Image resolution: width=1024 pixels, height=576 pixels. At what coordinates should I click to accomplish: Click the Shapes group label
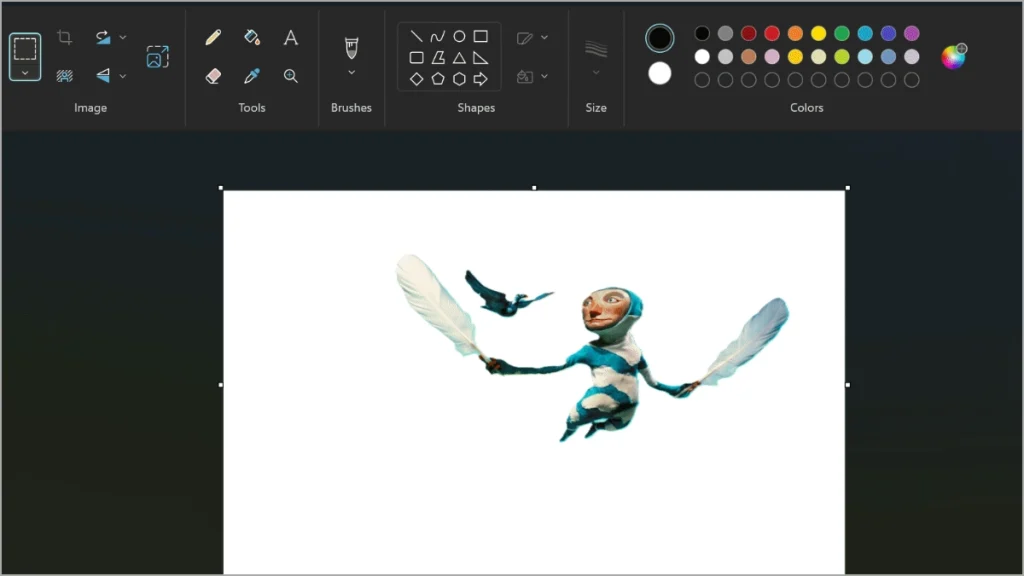pyautogui.click(x=476, y=108)
